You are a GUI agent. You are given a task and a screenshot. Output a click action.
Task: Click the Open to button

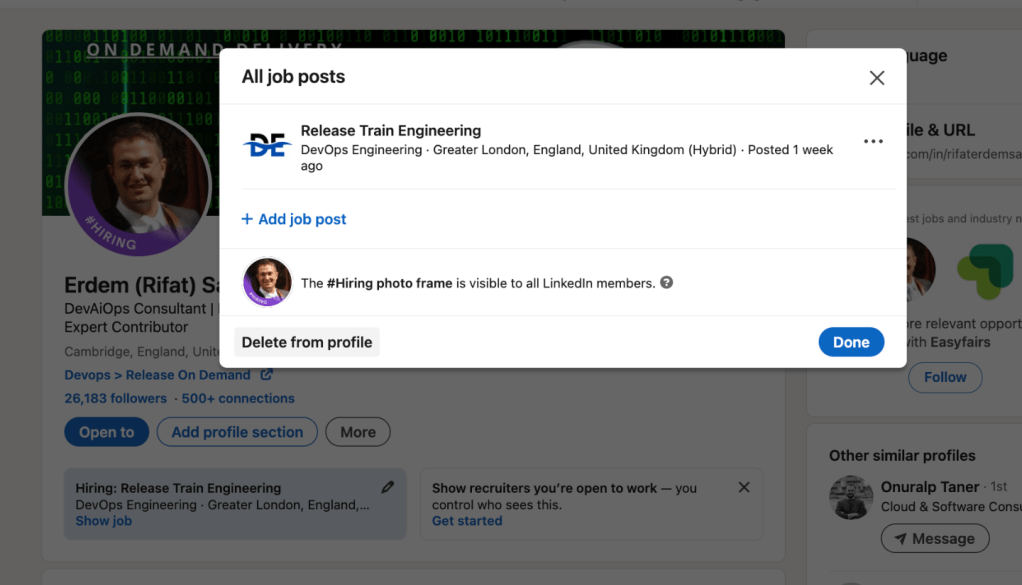[x=106, y=432]
